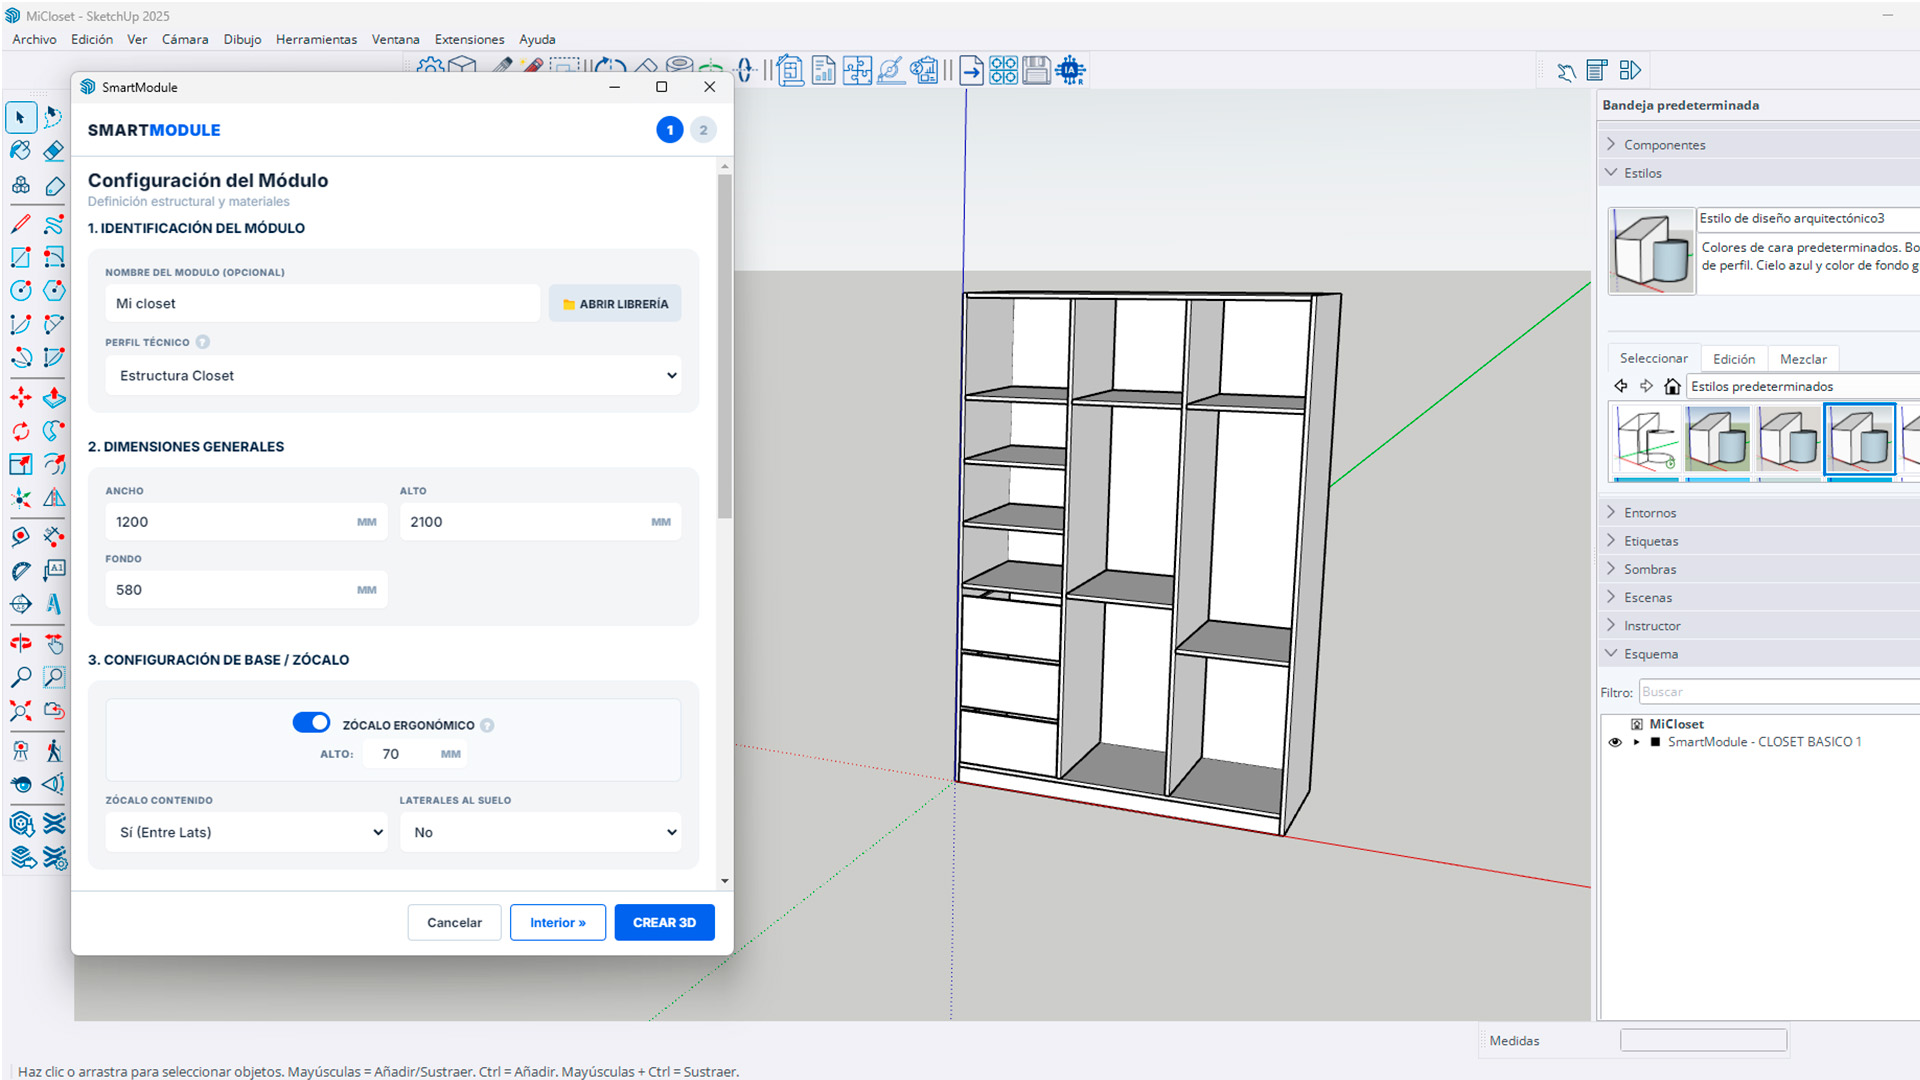
Task: Select the Circle drawing tool
Action: [21, 291]
